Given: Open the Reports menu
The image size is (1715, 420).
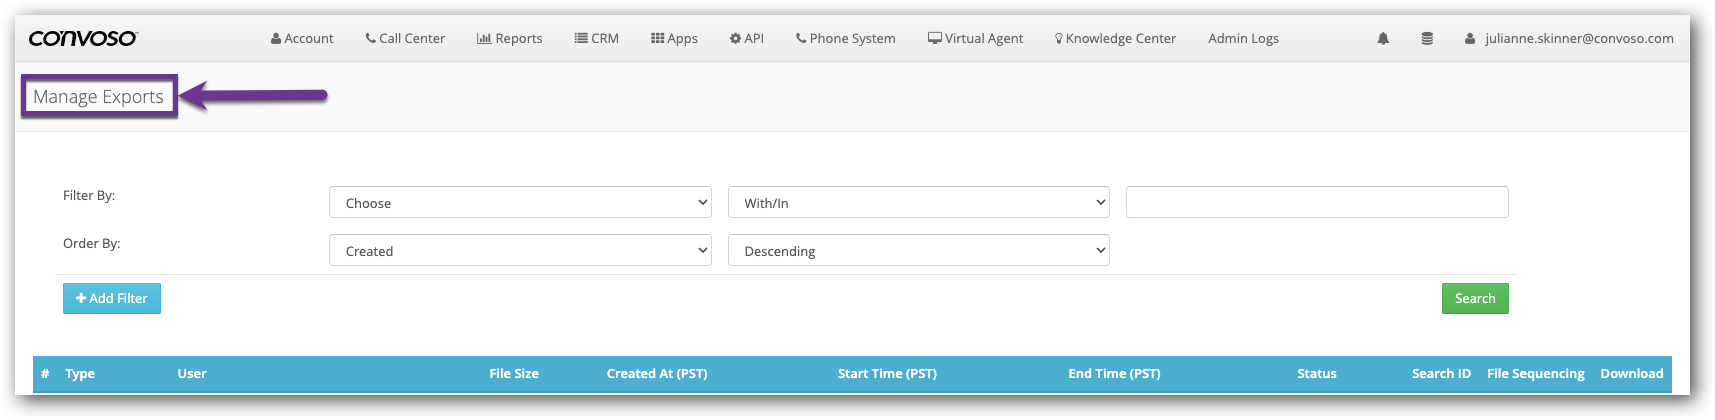Looking at the screenshot, I should click(510, 39).
